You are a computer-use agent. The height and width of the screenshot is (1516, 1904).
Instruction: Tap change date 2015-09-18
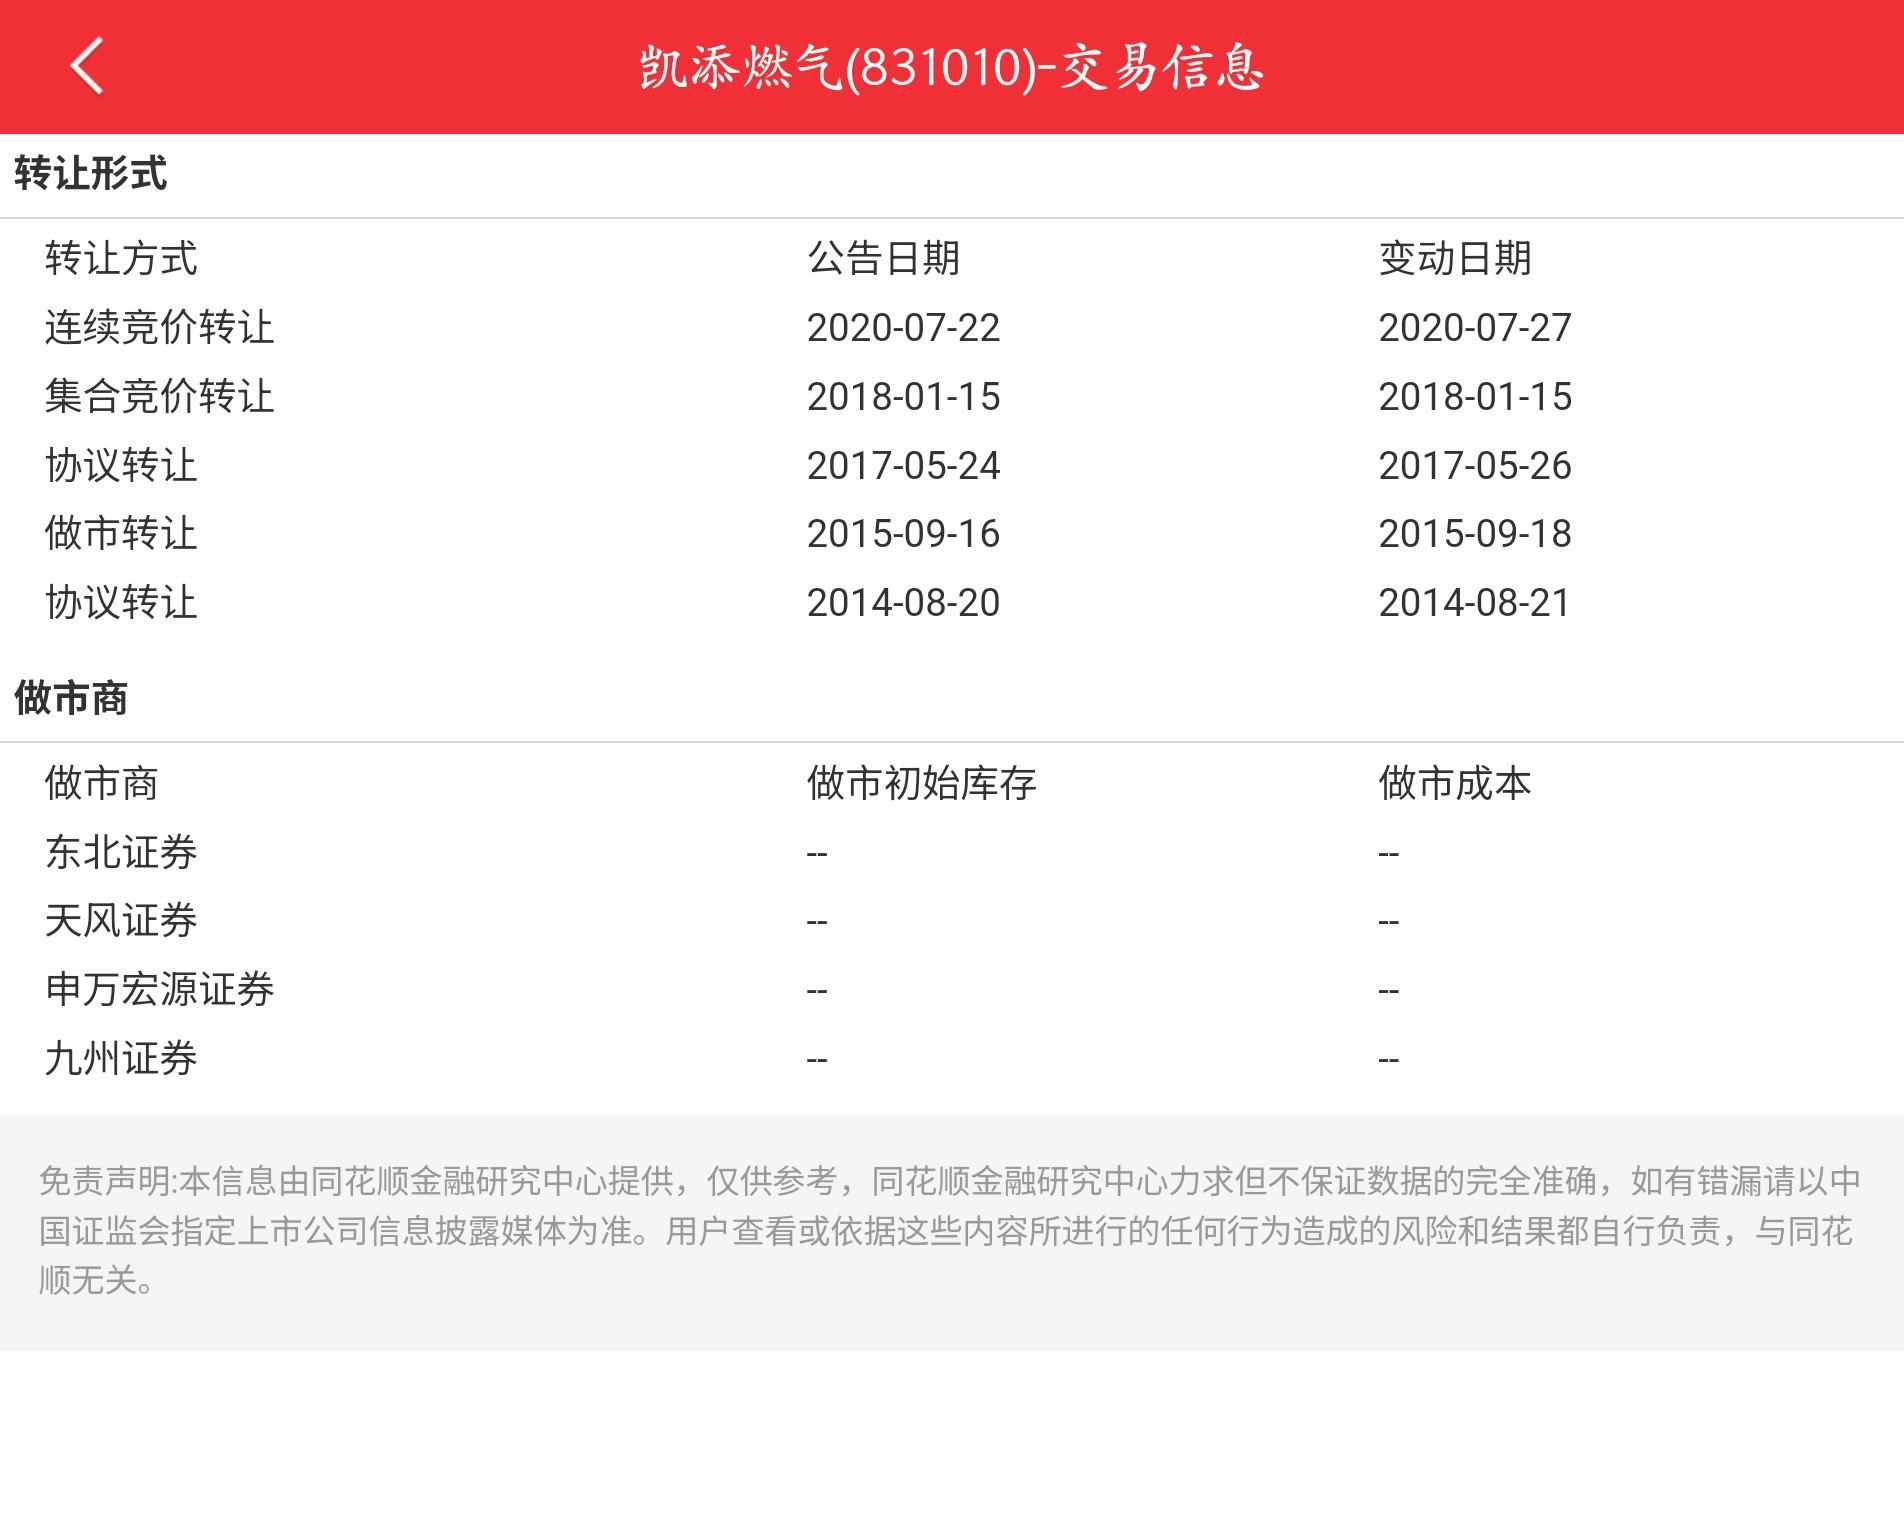click(1475, 534)
